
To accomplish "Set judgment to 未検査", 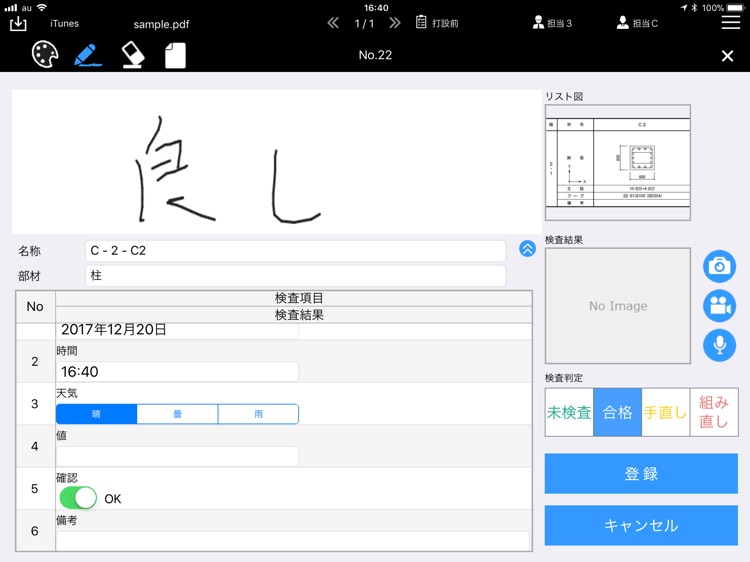I will (x=569, y=412).
